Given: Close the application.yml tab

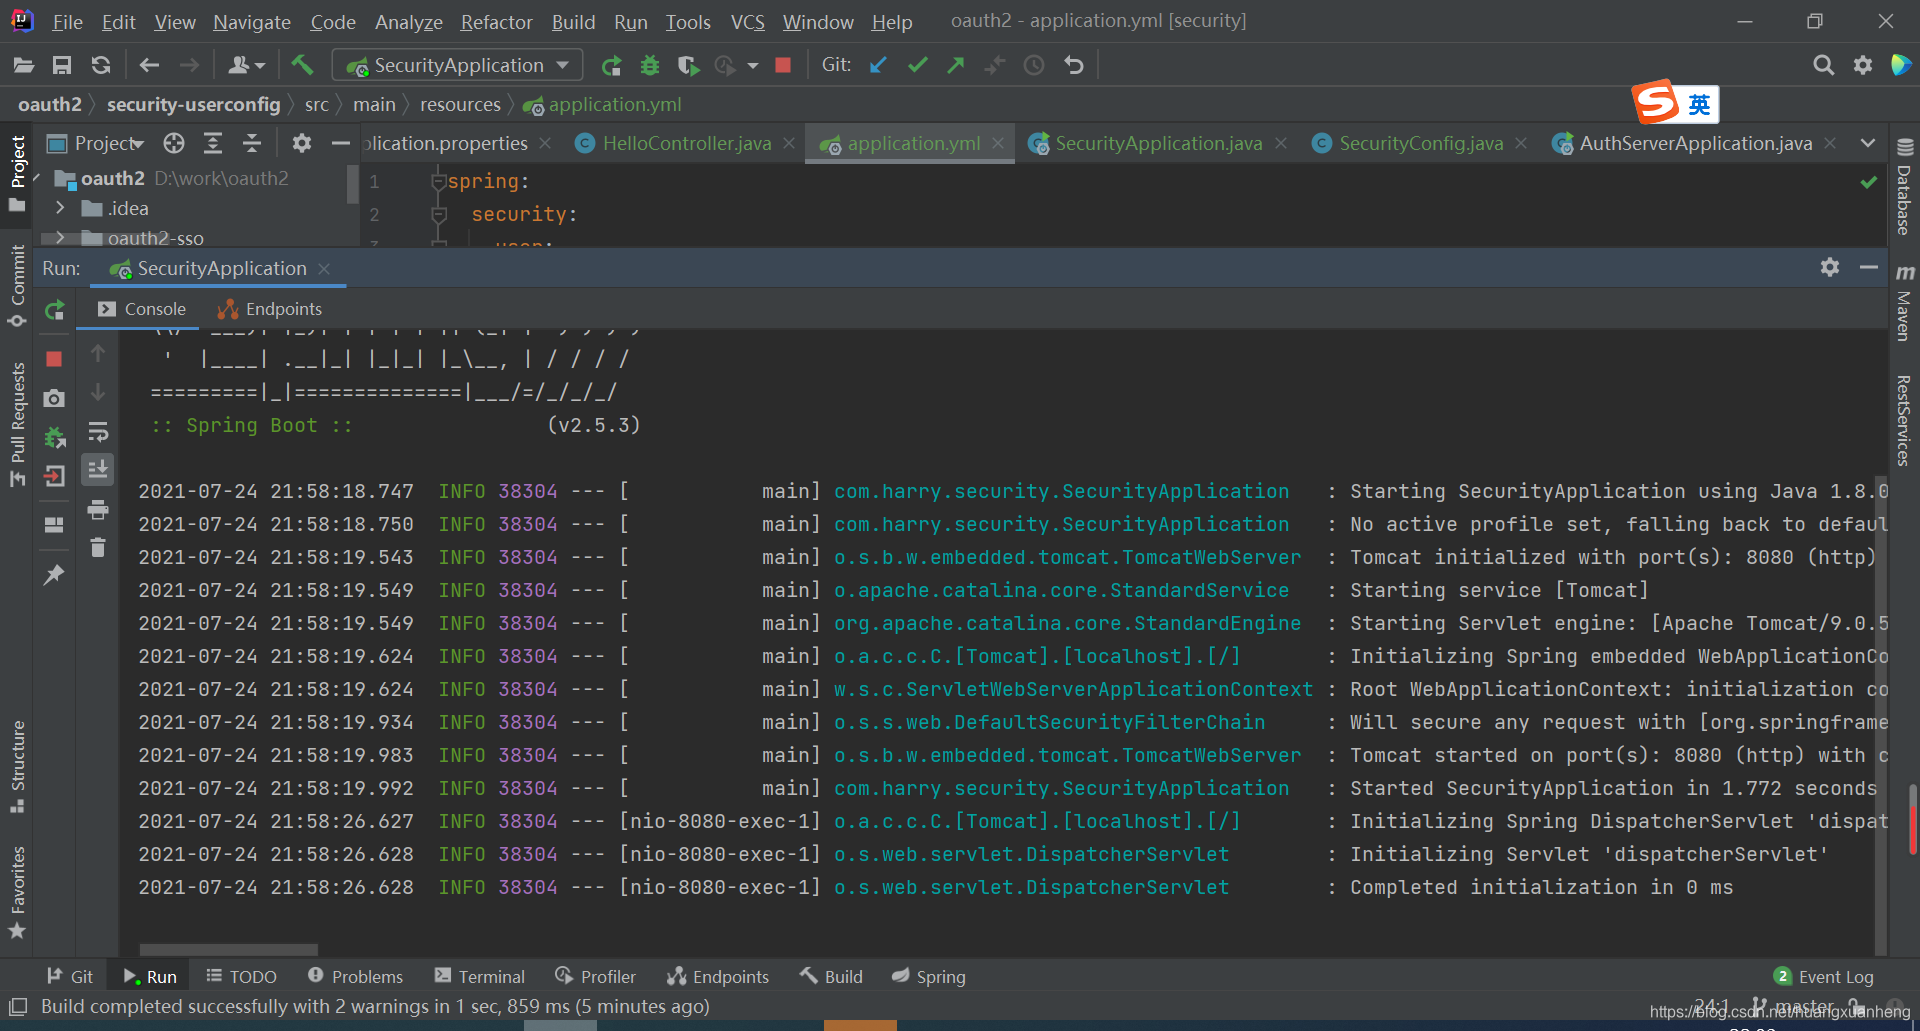Looking at the screenshot, I should click(x=998, y=144).
